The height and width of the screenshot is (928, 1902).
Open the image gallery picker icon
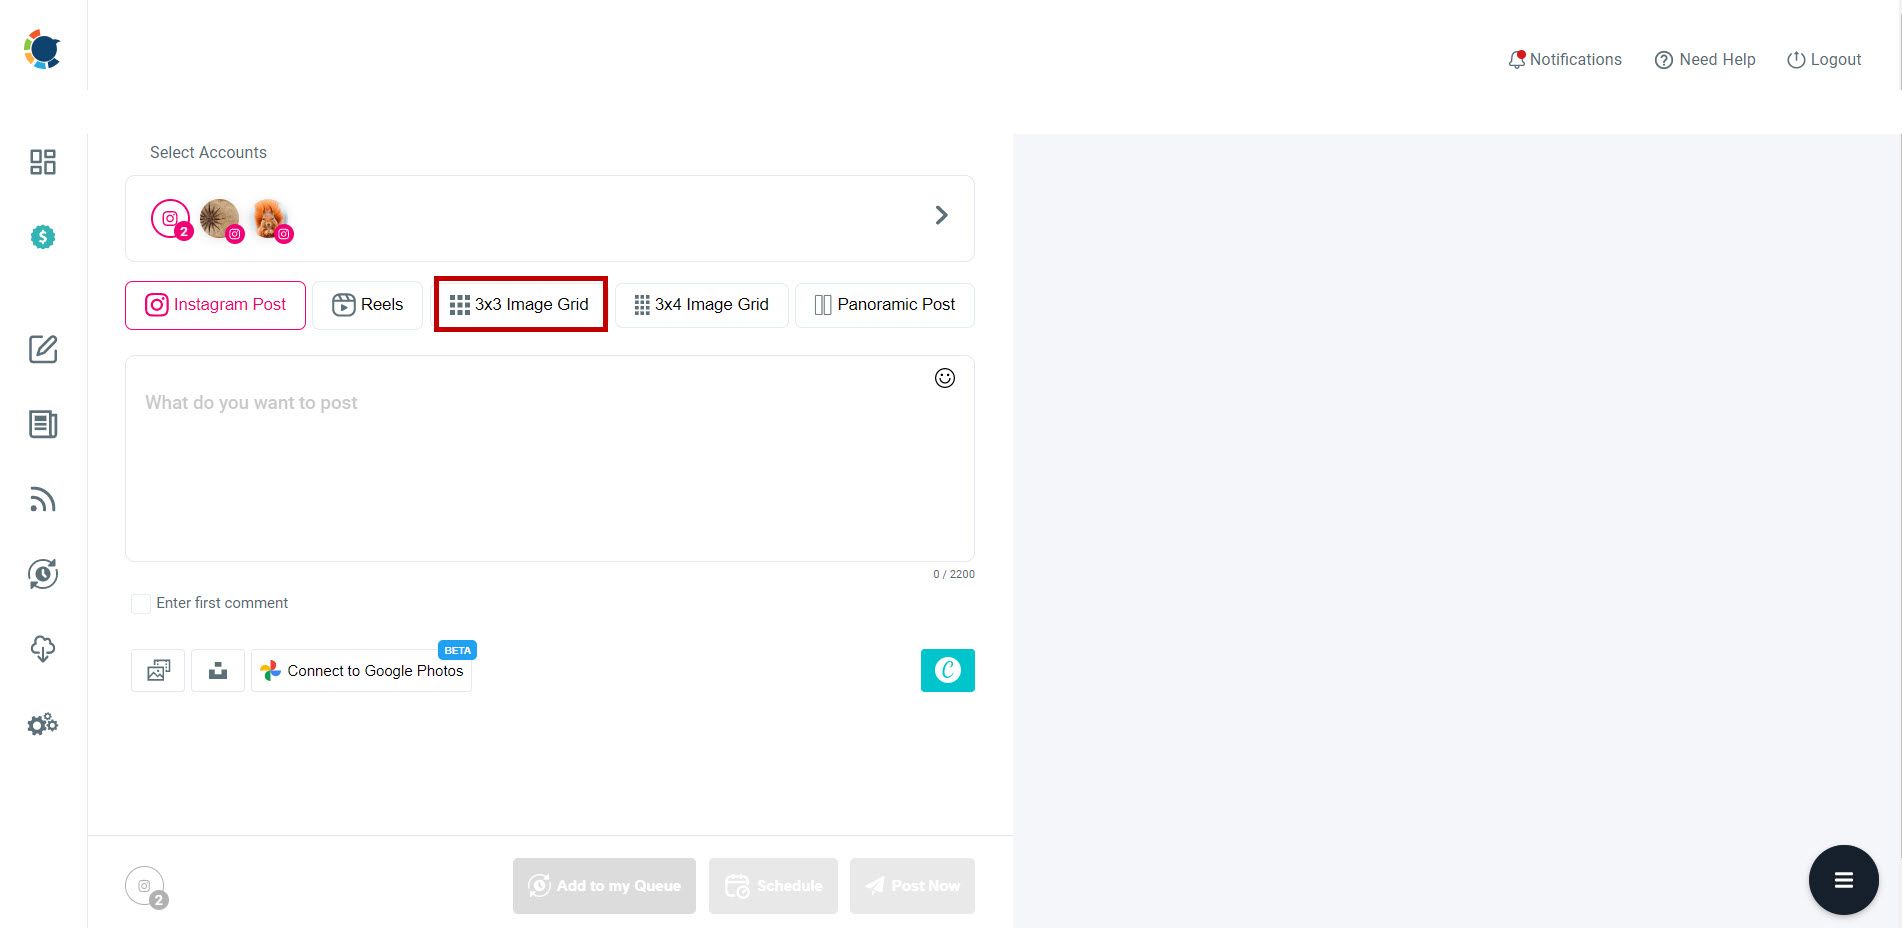157,670
